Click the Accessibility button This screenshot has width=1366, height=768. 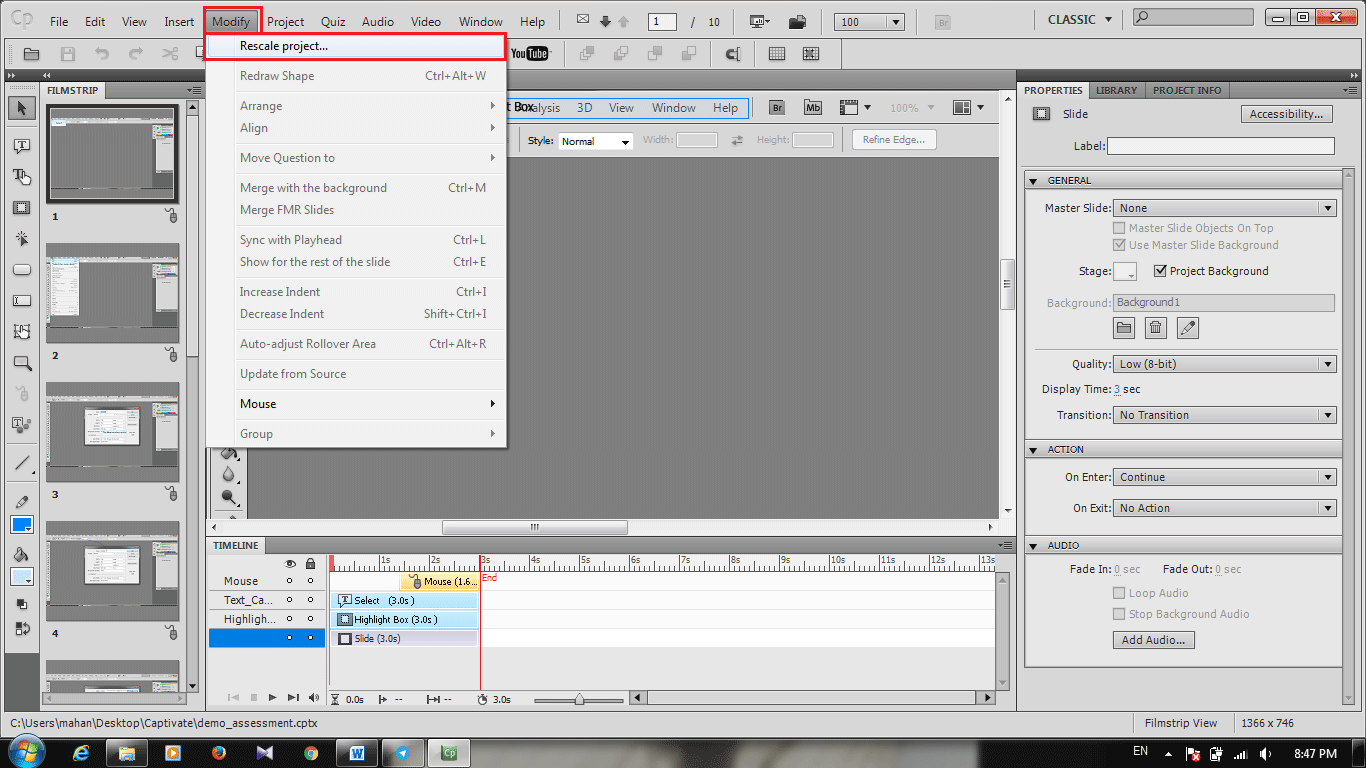click(1286, 114)
